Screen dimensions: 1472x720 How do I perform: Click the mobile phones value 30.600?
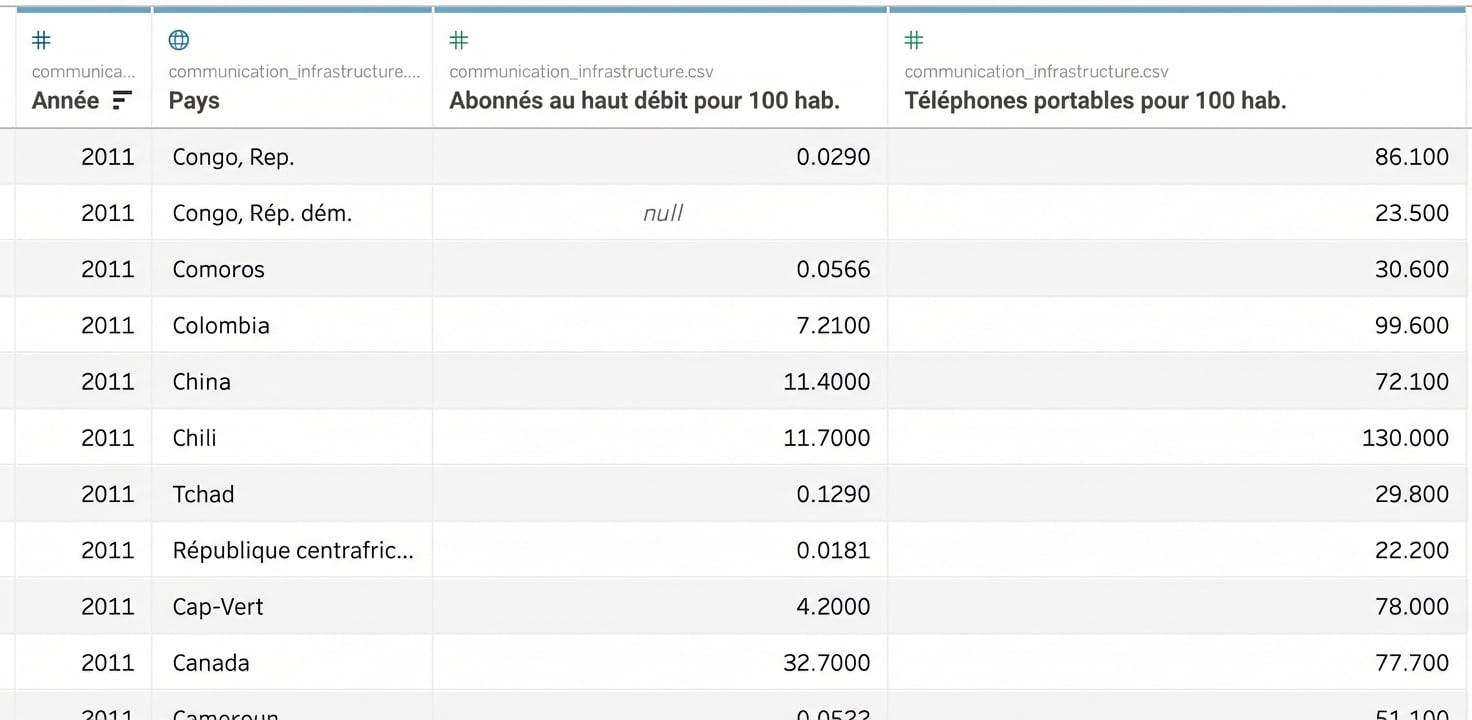(1412, 269)
